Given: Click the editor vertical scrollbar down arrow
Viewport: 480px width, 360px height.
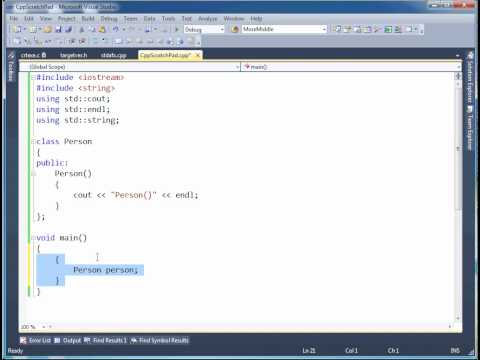Looking at the screenshot, I should click(x=458, y=319).
